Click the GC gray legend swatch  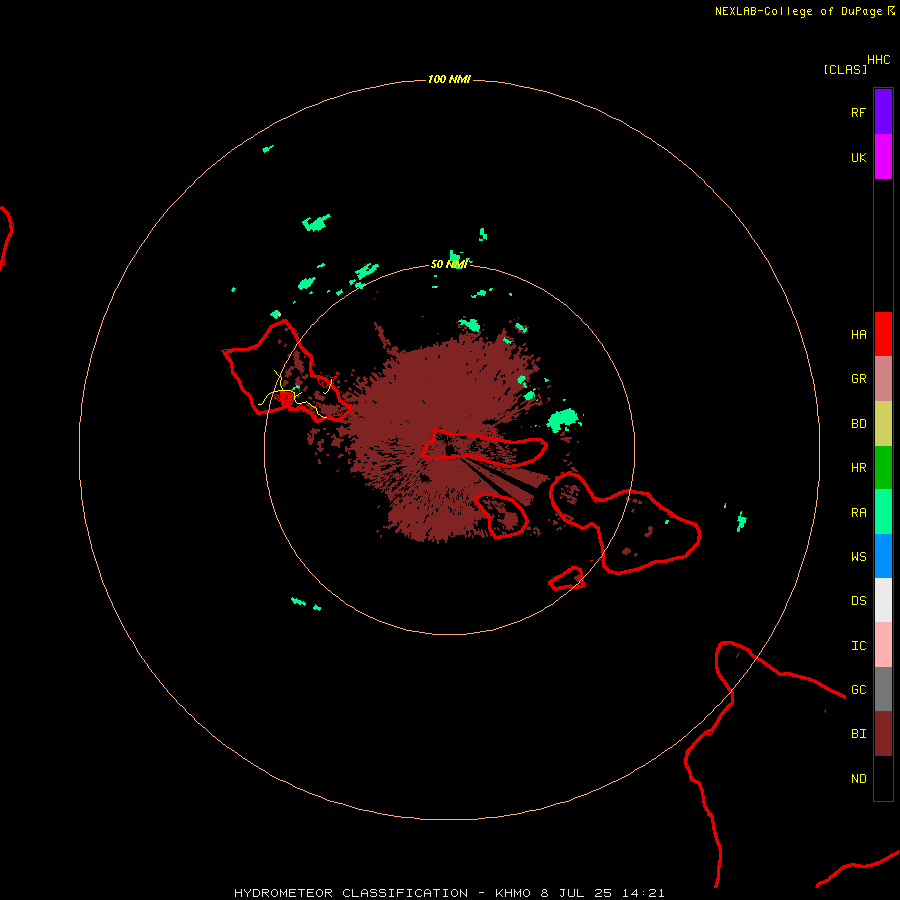[883, 689]
